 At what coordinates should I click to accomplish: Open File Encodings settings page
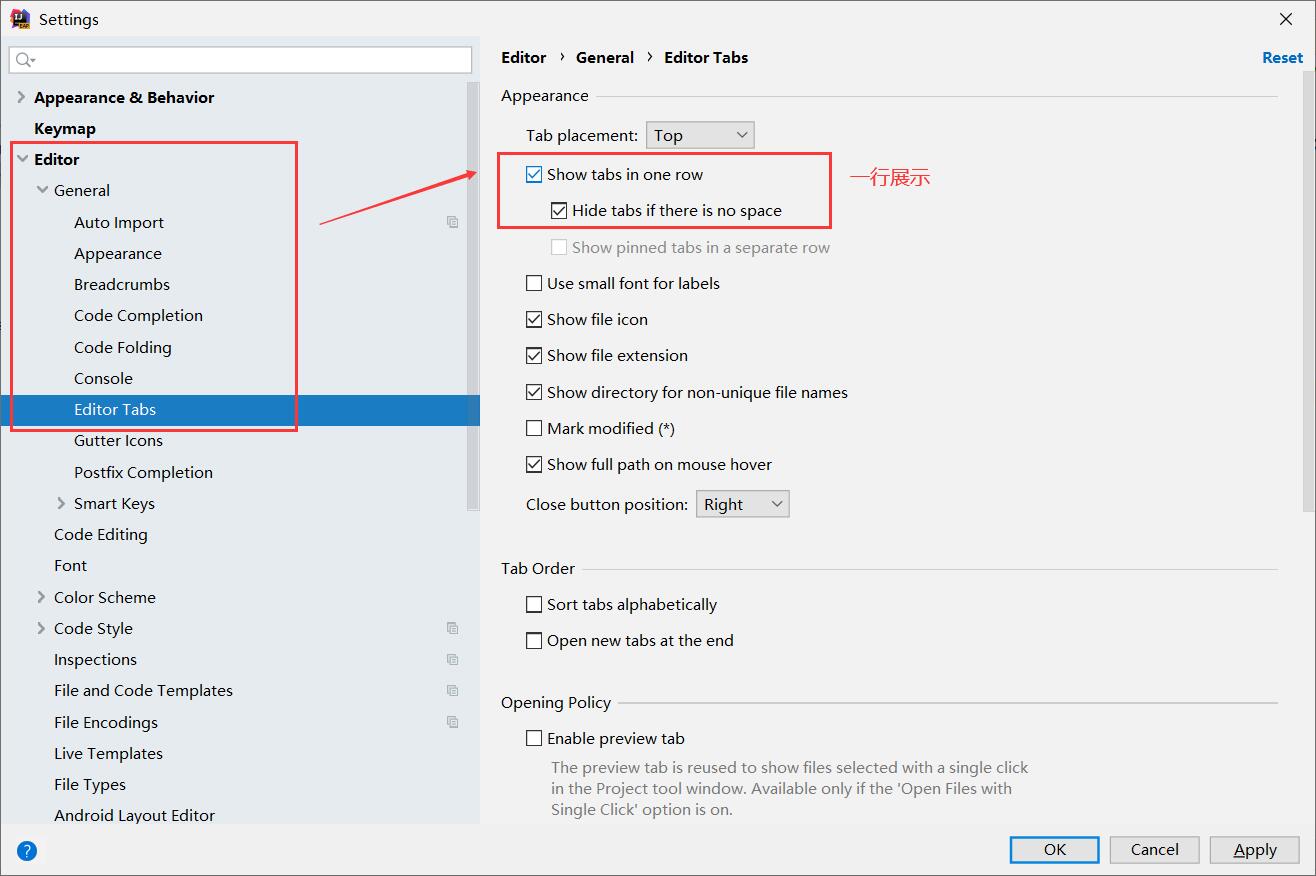106,722
